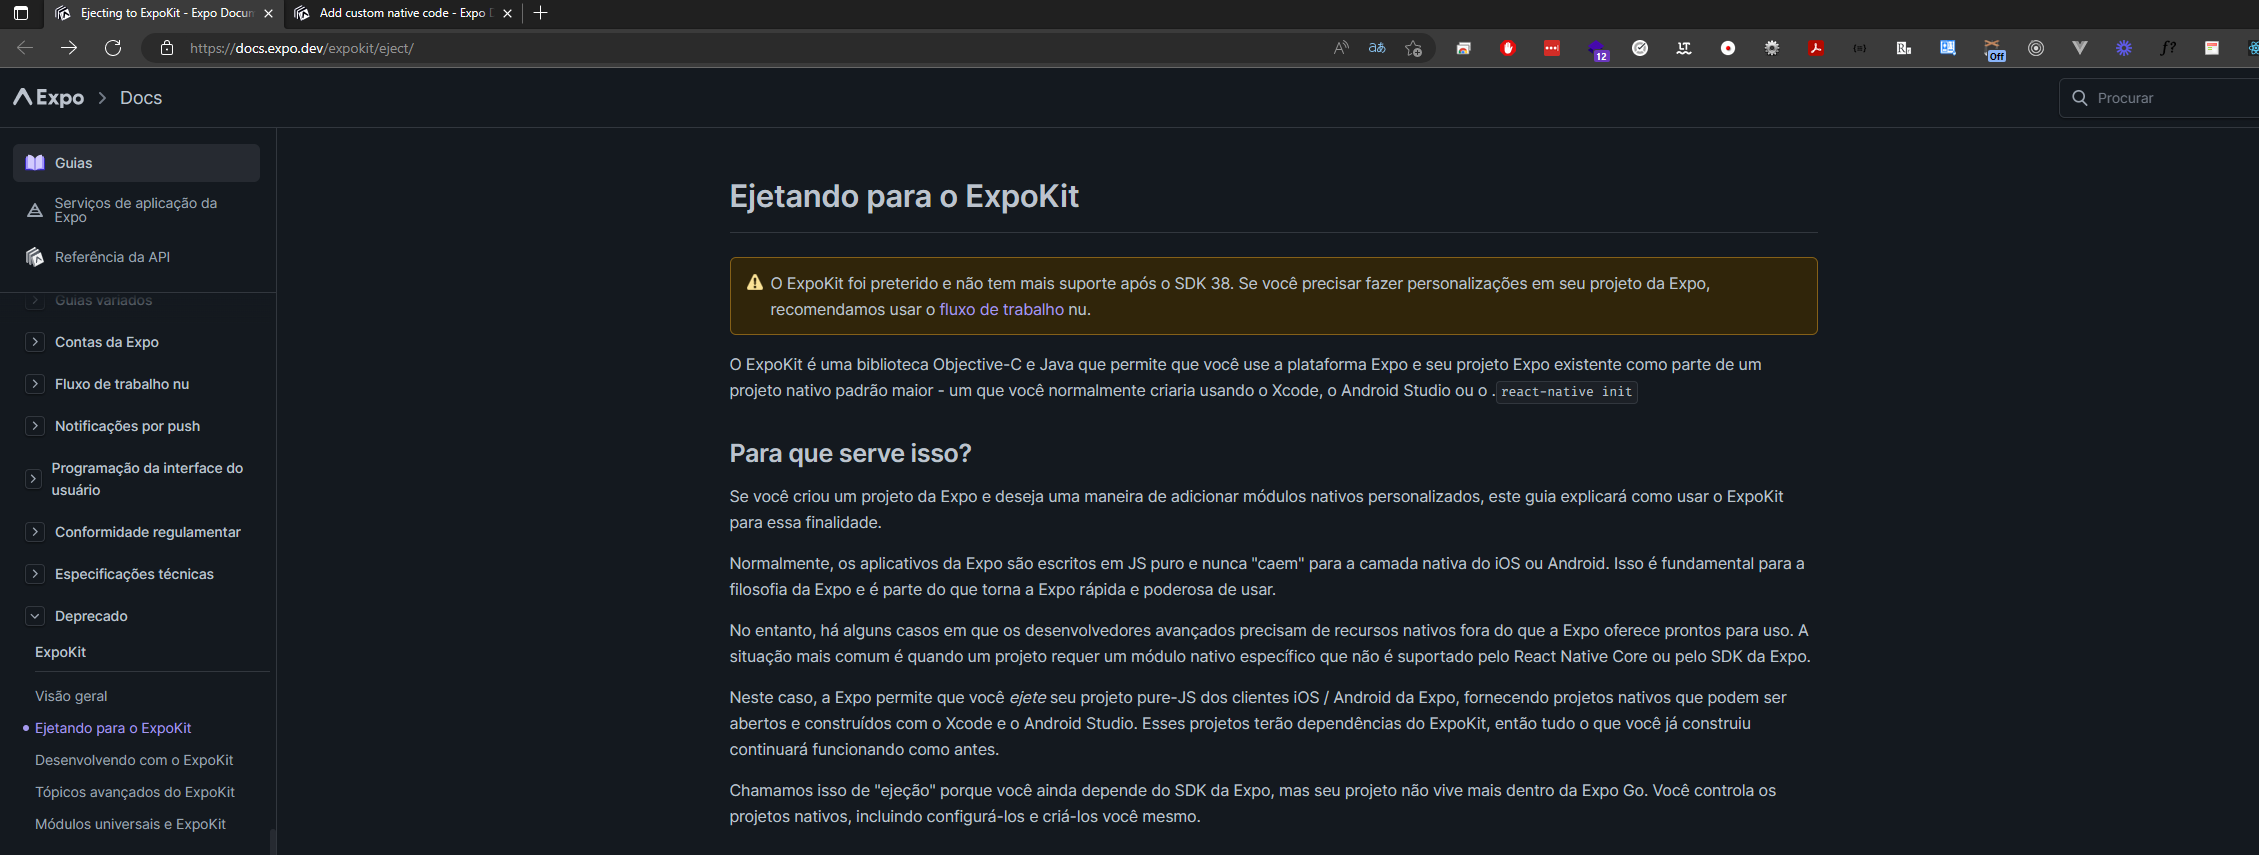
Task: Click the Para que serve isso? heading
Action: coord(850,453)
